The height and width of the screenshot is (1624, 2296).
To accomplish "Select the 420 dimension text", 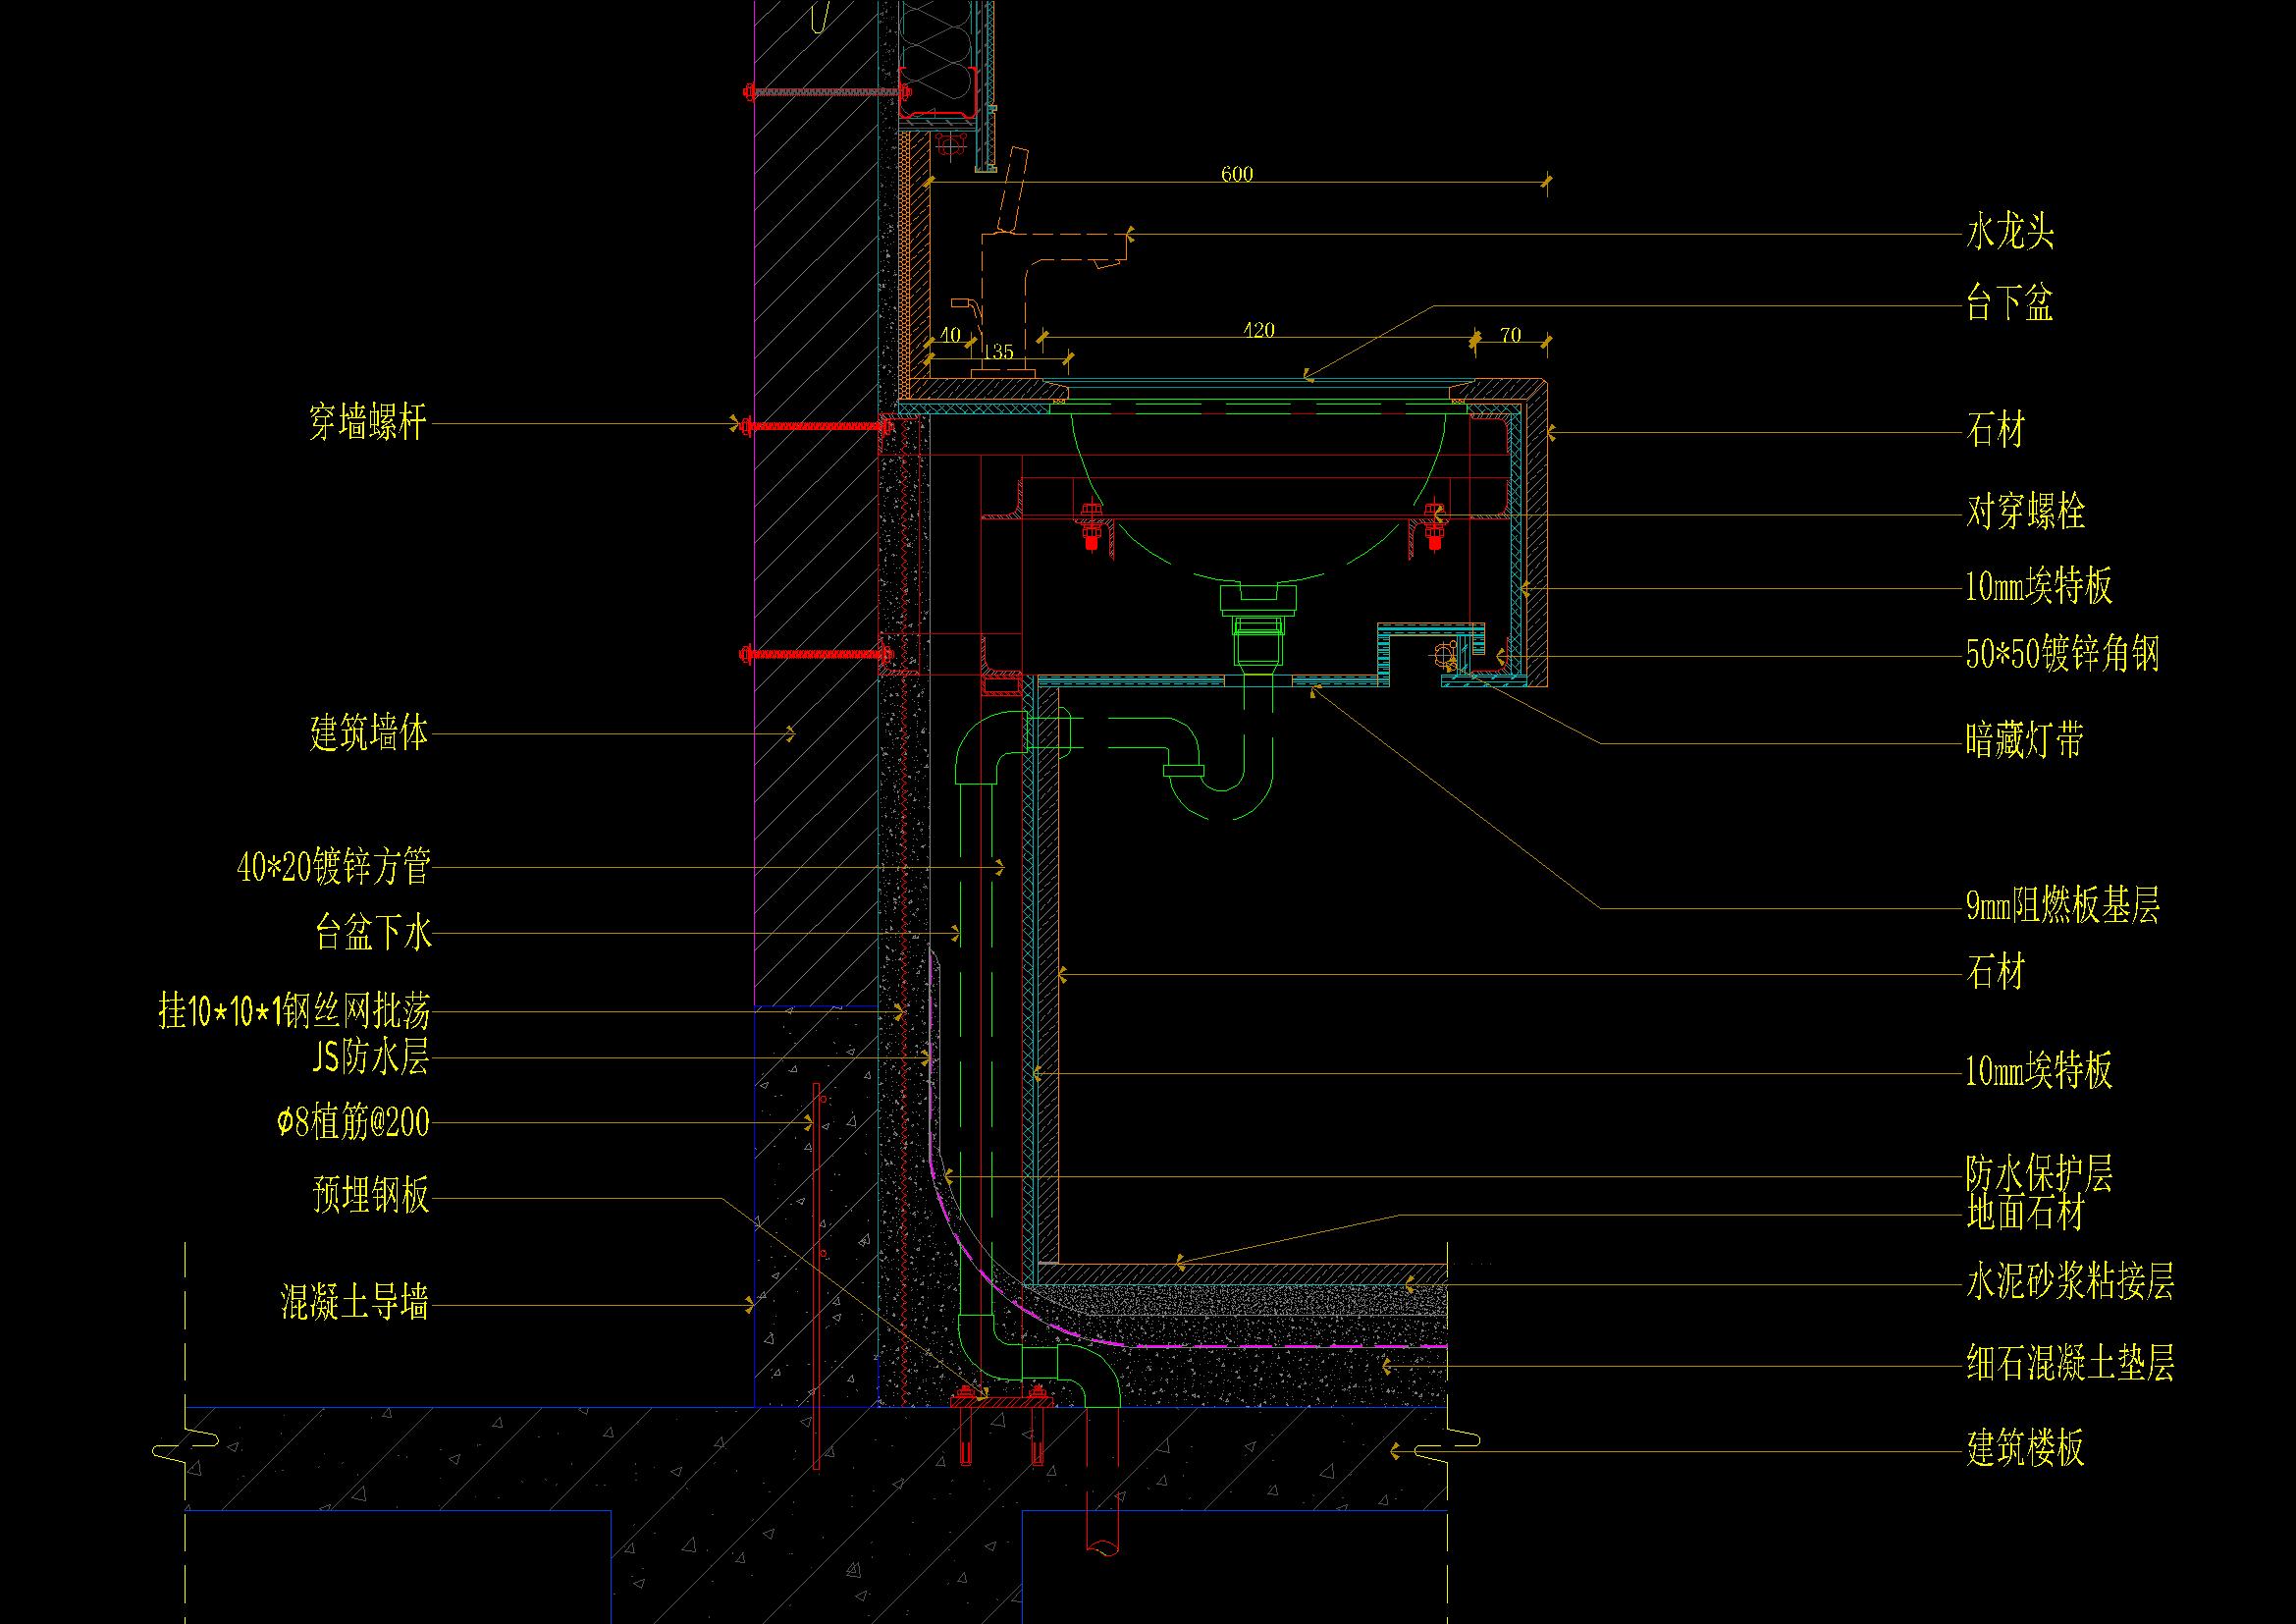I will pyautogui.click(x=1258, y=330).
